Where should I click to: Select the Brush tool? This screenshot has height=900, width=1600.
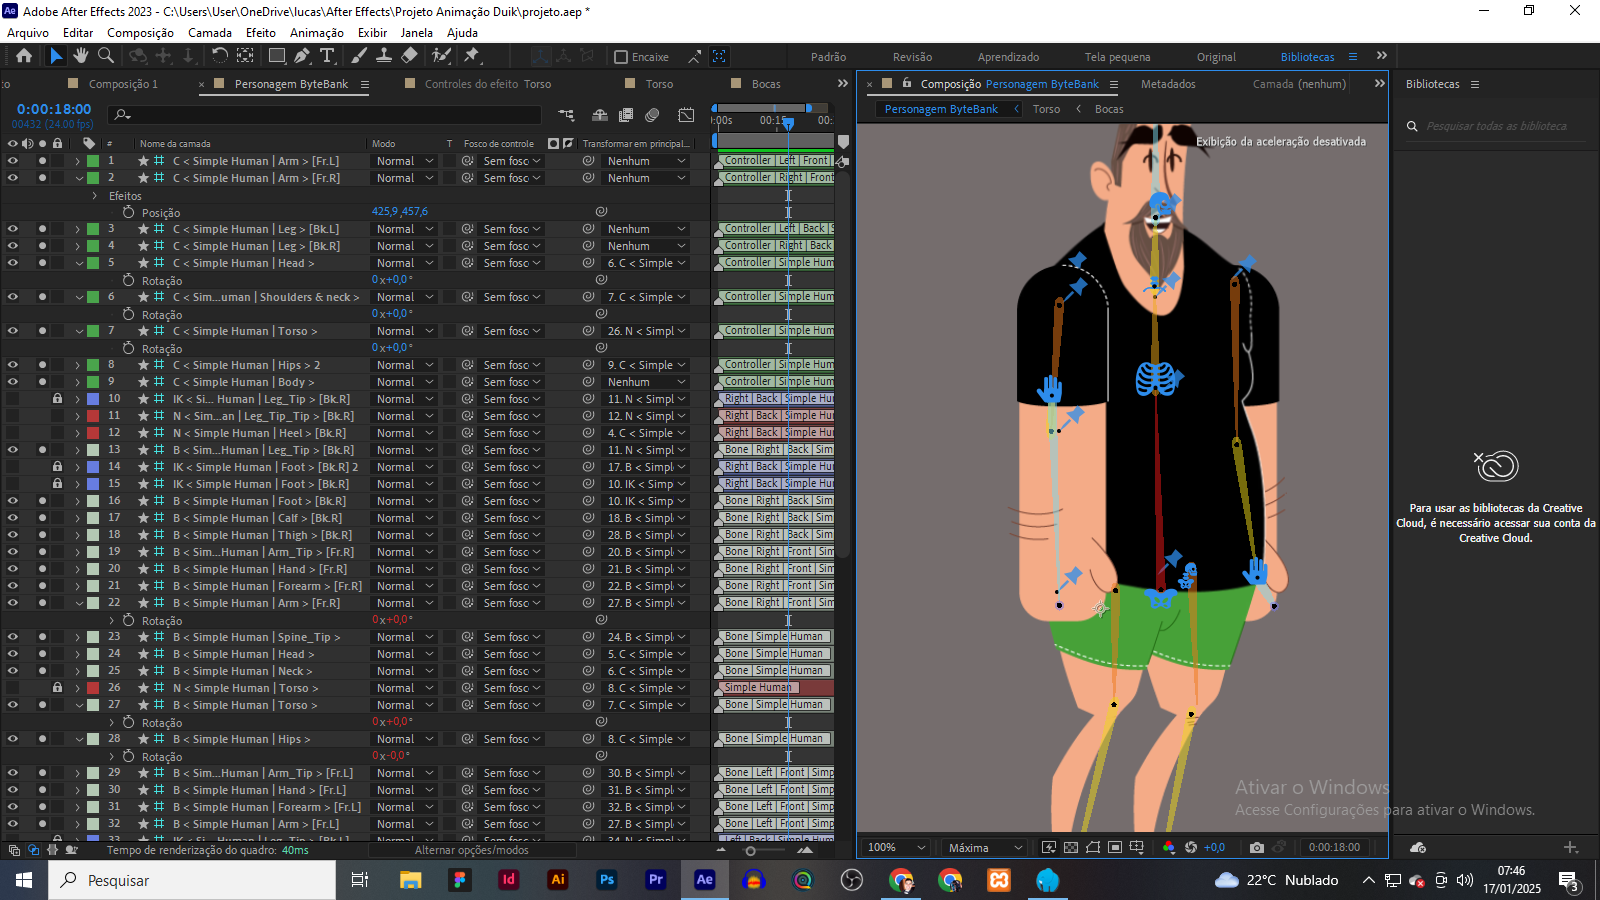click(x=358, y=56)
